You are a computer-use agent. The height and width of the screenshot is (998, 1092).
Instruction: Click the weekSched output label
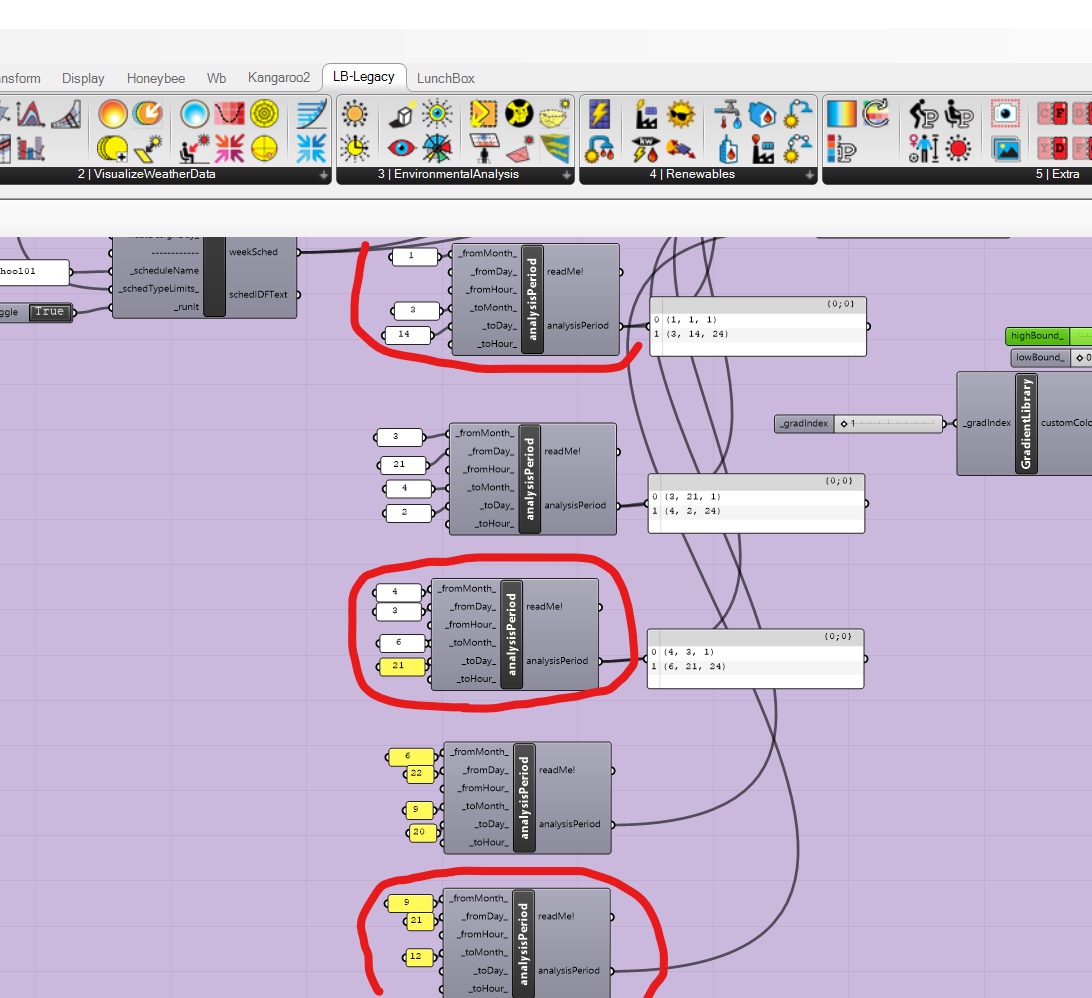[x=254, y=252]
